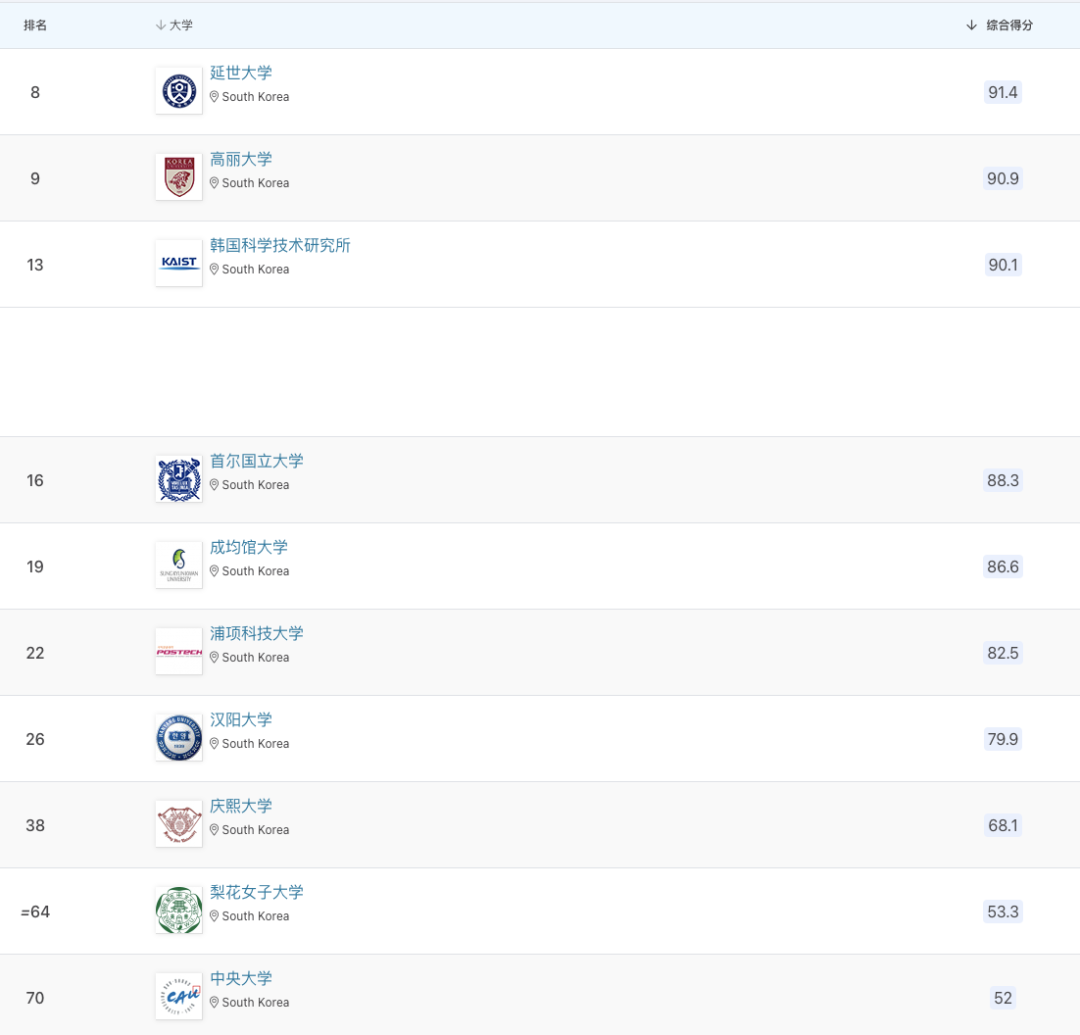1080x1035 pixels.
Task: Open the 浦项科技大学 link
Action: click(257, 633)
